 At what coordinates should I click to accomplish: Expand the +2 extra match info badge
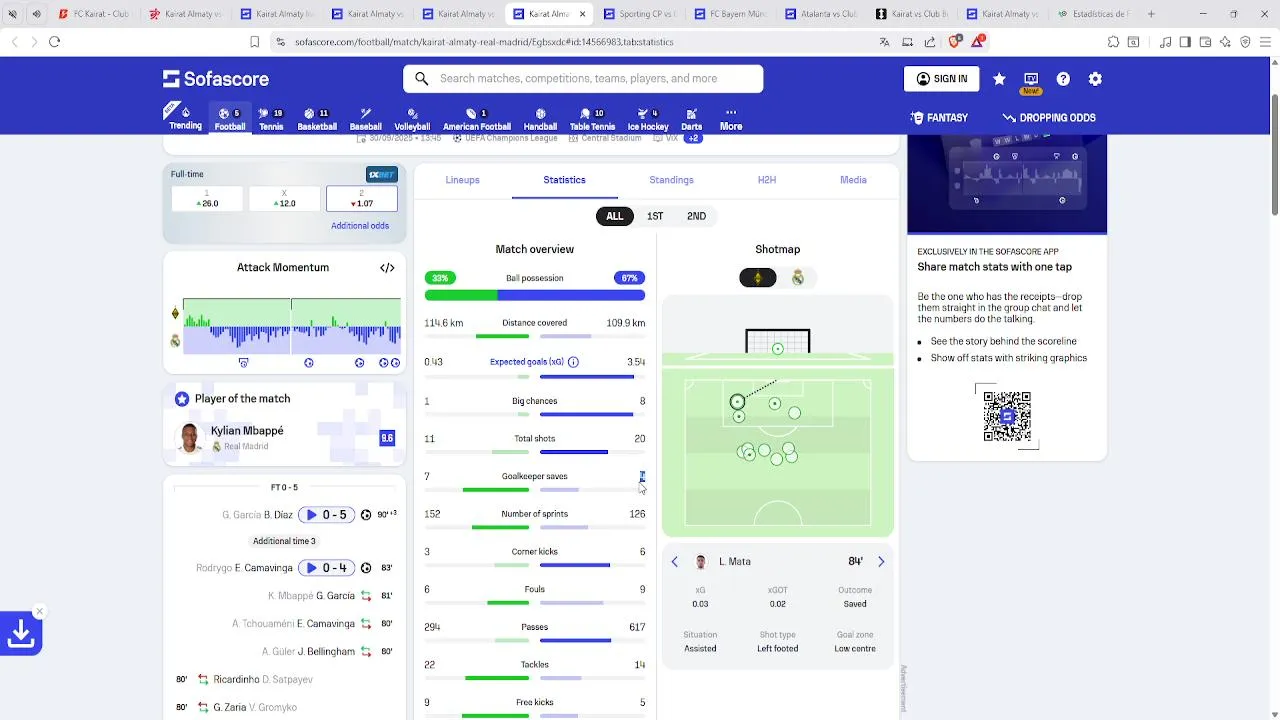point(692,138)
